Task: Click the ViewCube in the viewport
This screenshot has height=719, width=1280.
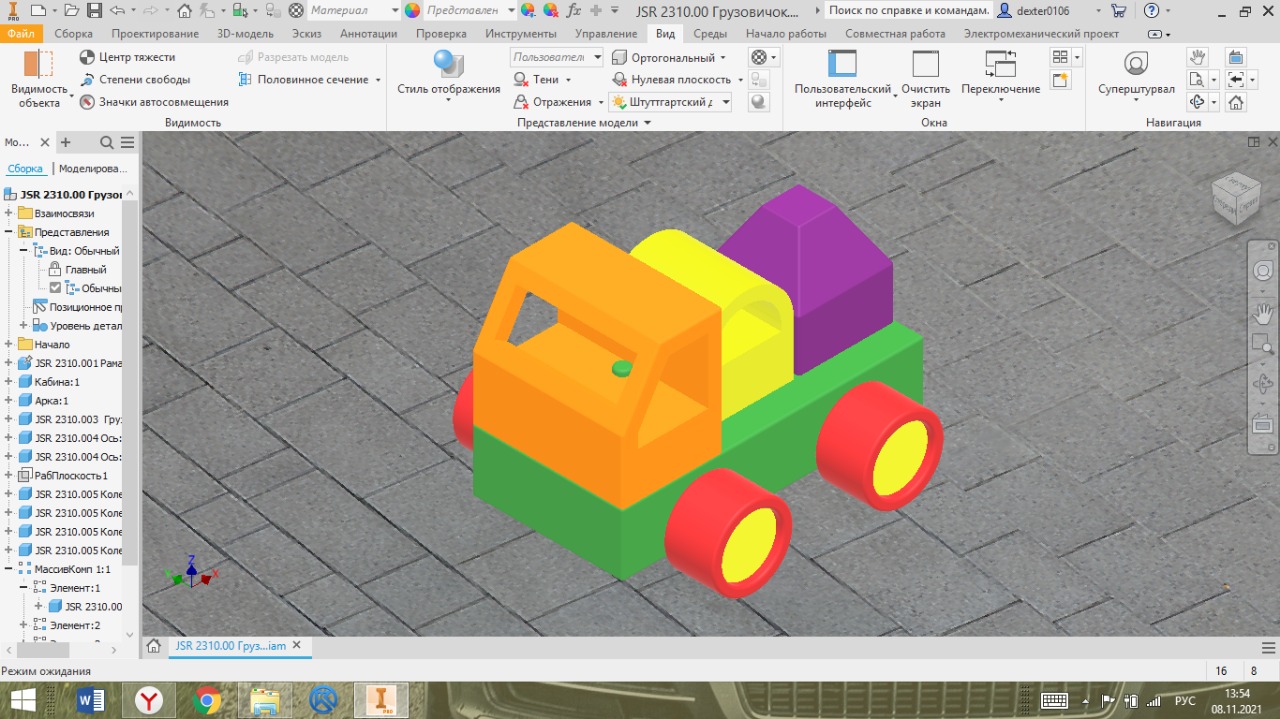Action: point(1236,196)
